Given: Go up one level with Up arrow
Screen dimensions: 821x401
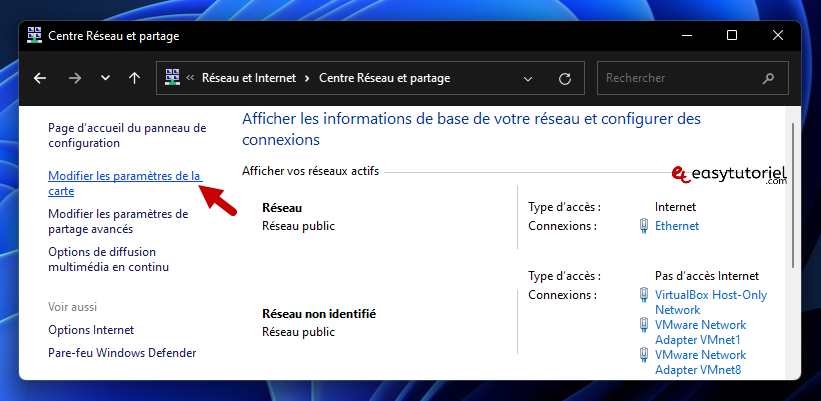Looking at the screenshot, I should point(135,79).
